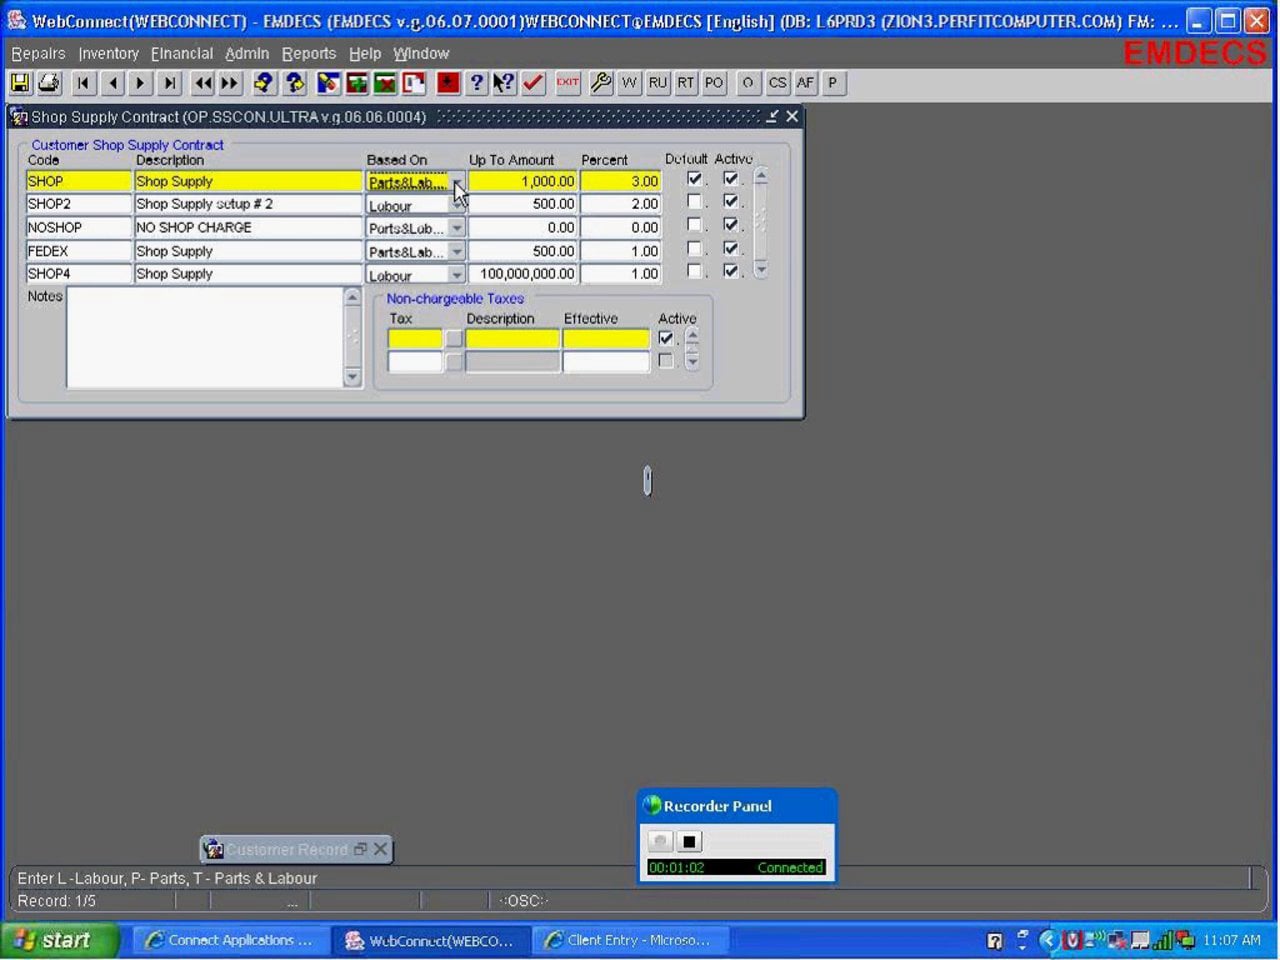Click the NOSHOP code cell
The width and height of the screenshot is (1280, 960).
[78, 227]
